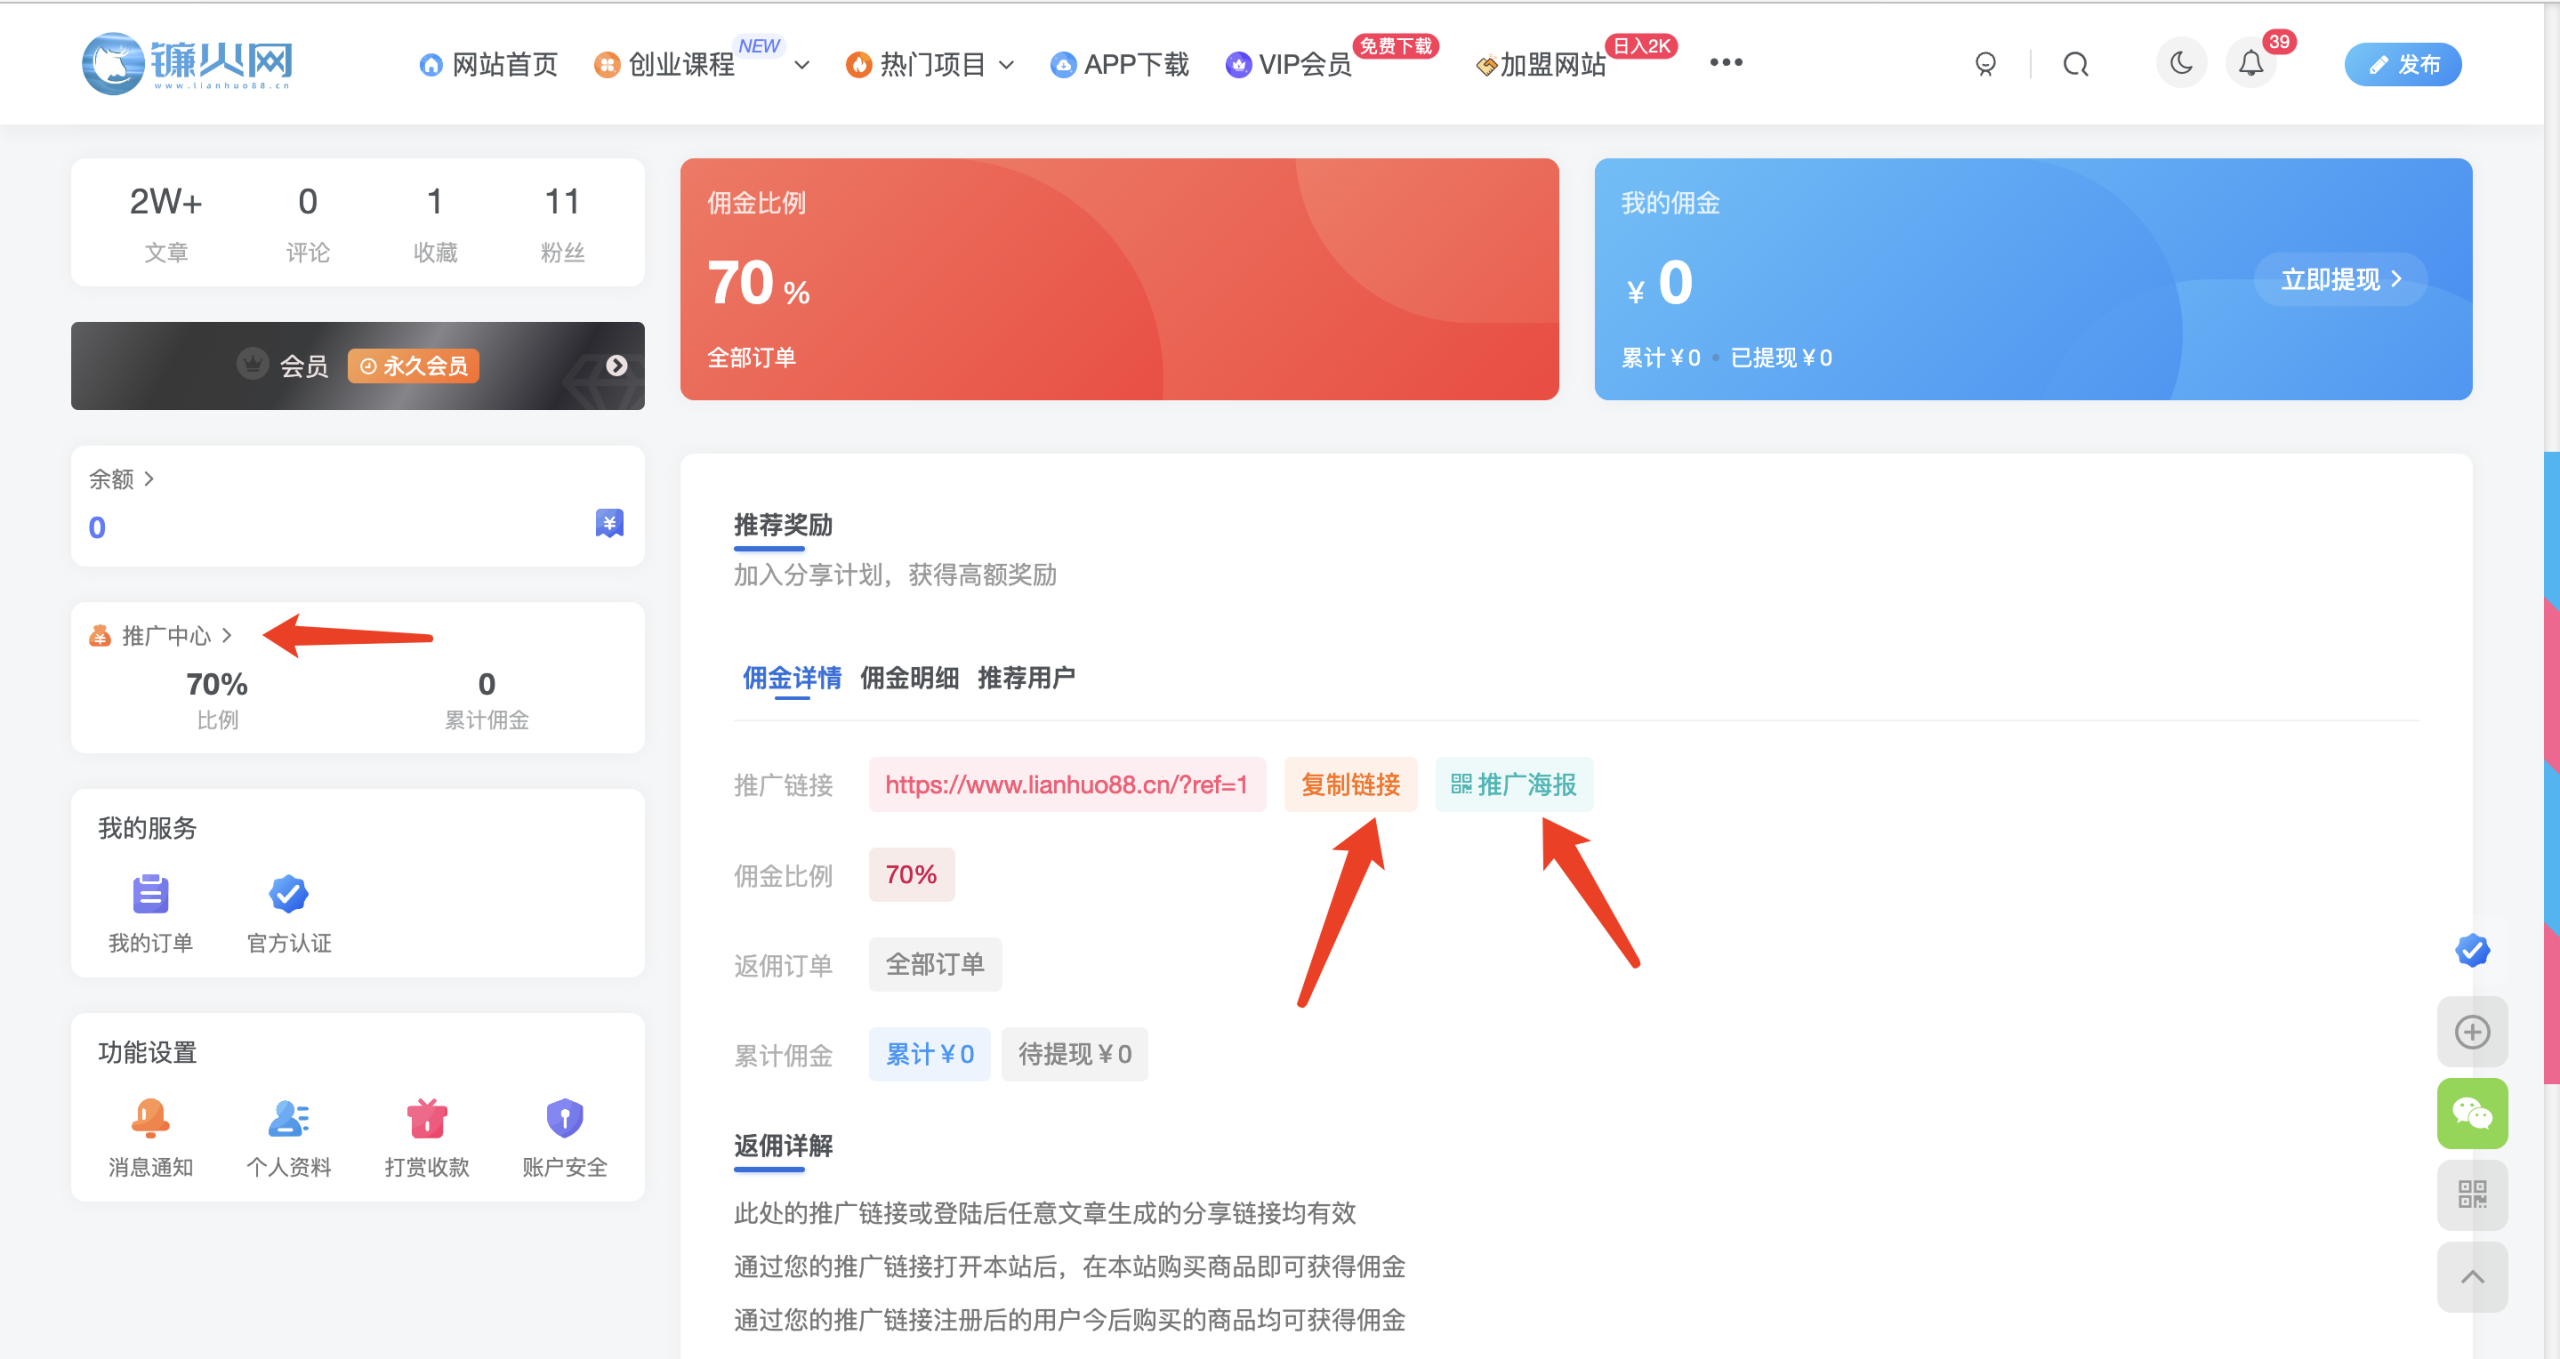Expand the 热门项目 dropdown menu
Image resolution: width=2560 pixels, height=1359 pixels.
[x=1007, y=64]
